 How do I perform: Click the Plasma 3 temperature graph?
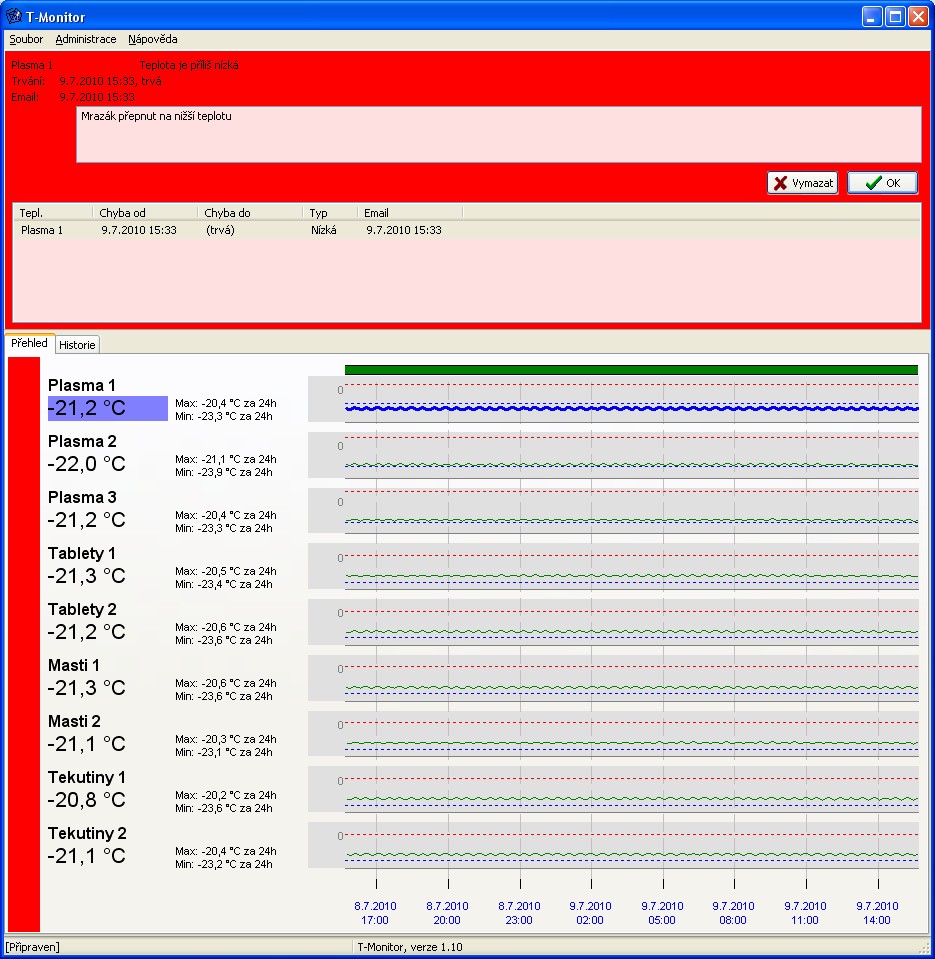613,511
